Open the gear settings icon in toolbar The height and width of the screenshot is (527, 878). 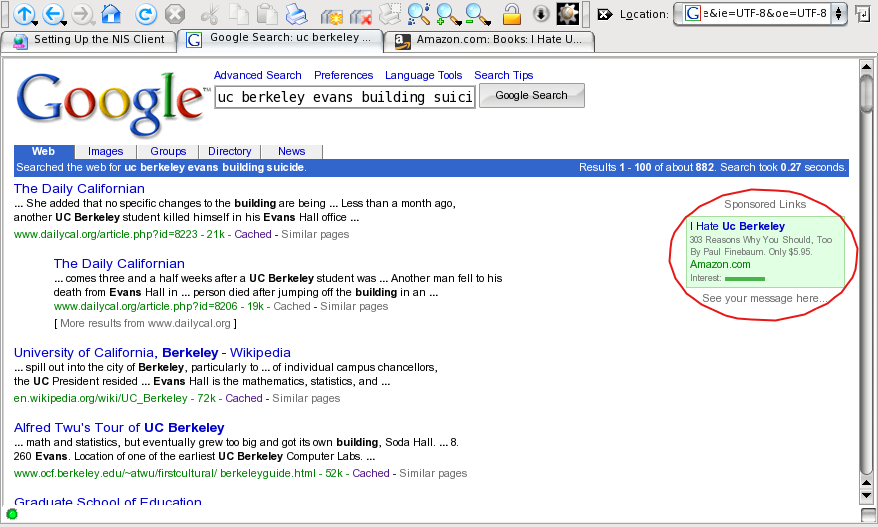tap(567, 14)
